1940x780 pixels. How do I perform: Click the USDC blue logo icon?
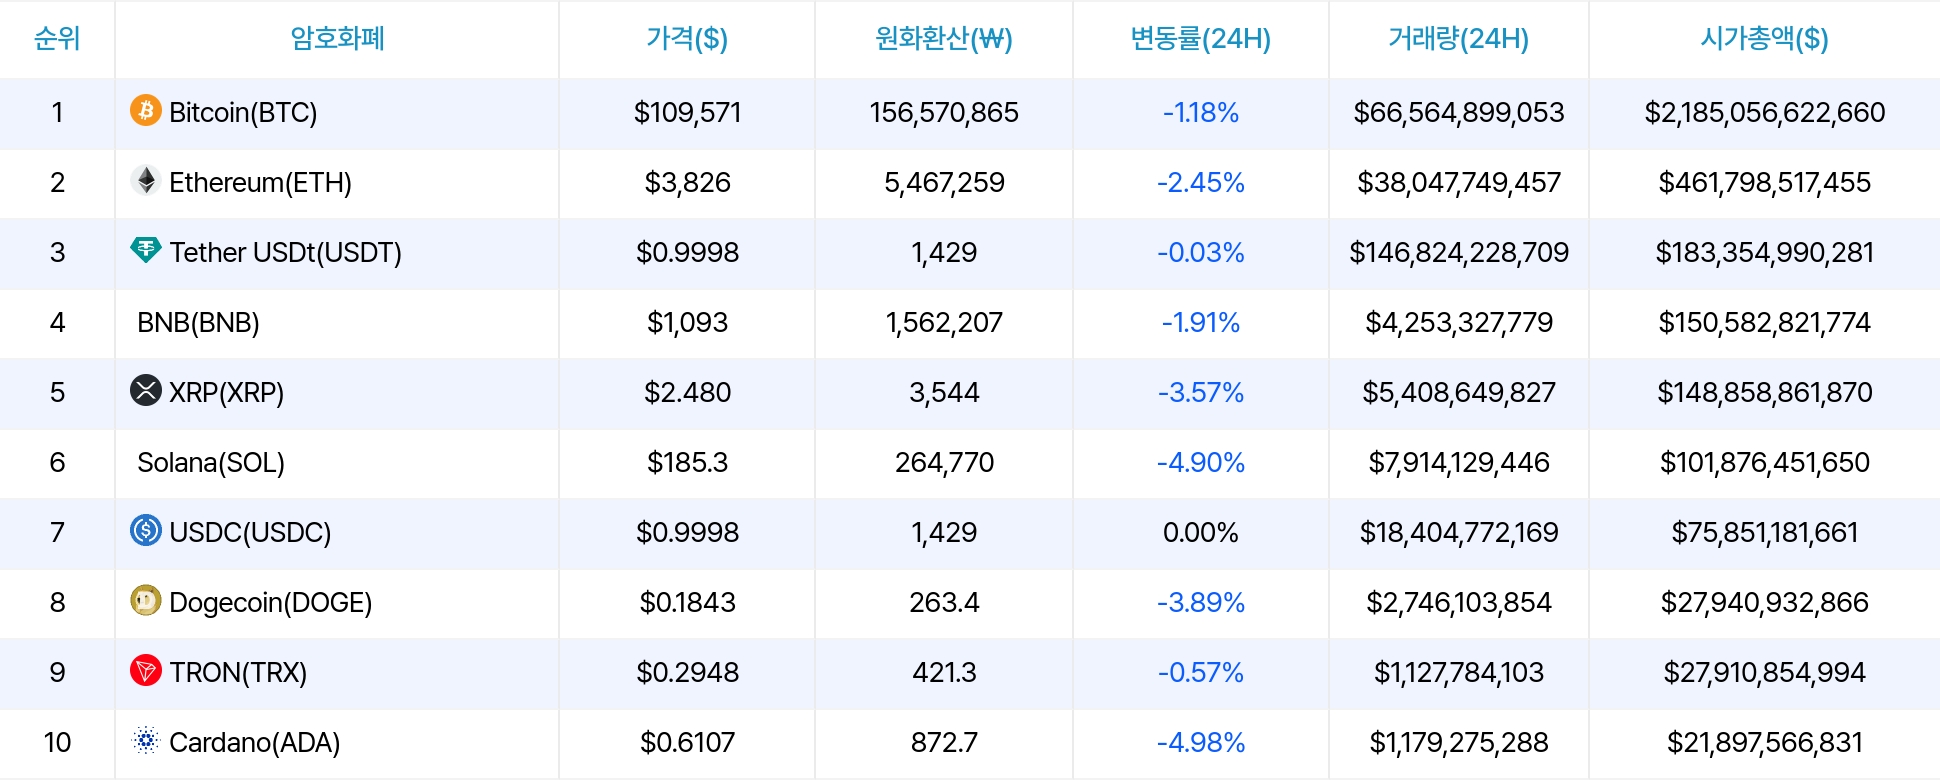pos(146,530)
